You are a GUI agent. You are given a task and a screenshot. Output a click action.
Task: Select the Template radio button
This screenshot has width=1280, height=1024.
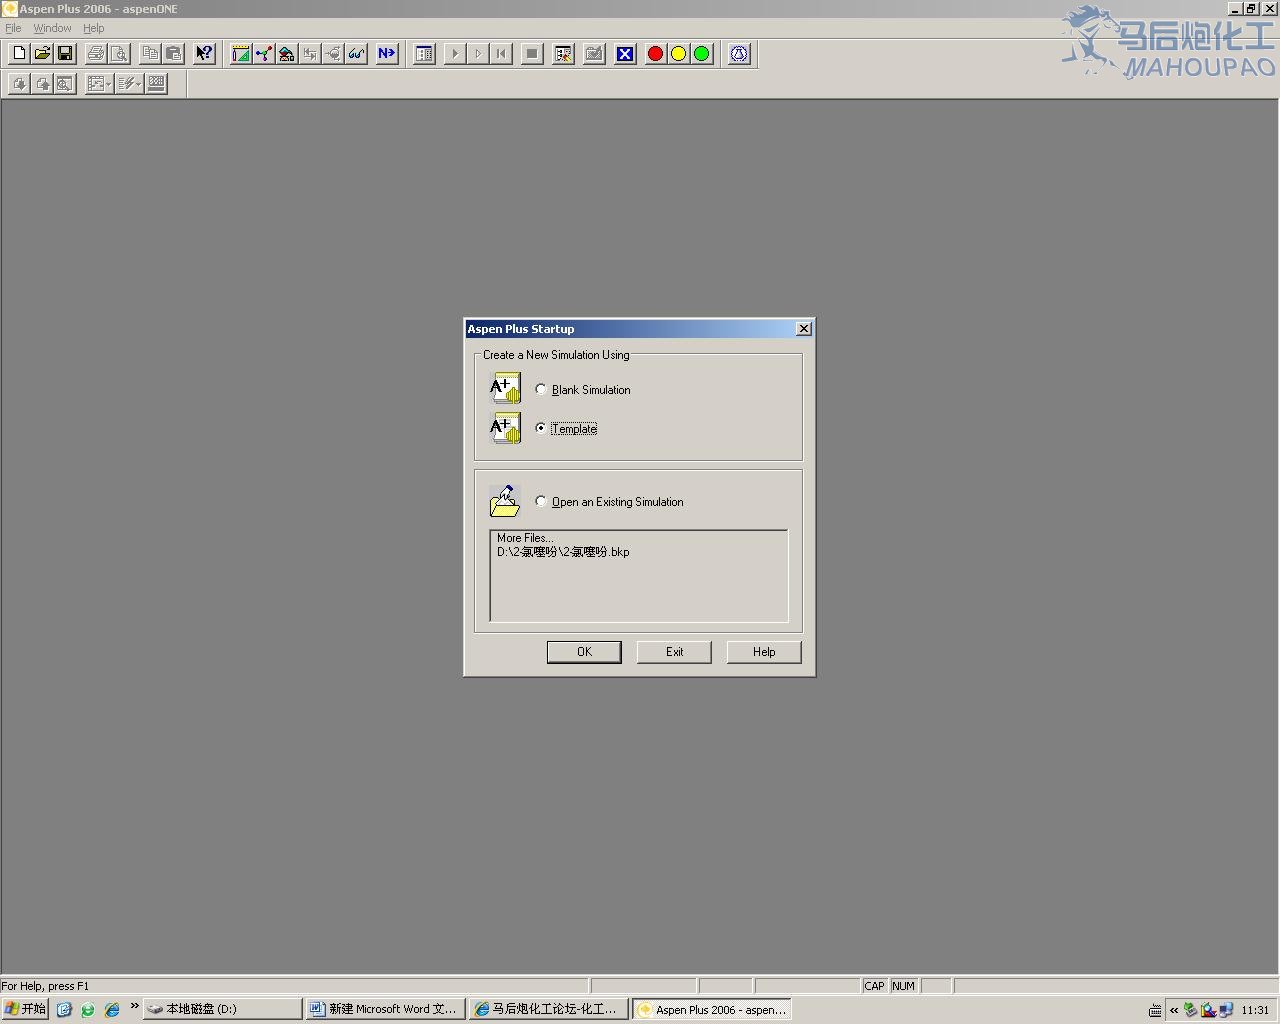tap(541, 428)
